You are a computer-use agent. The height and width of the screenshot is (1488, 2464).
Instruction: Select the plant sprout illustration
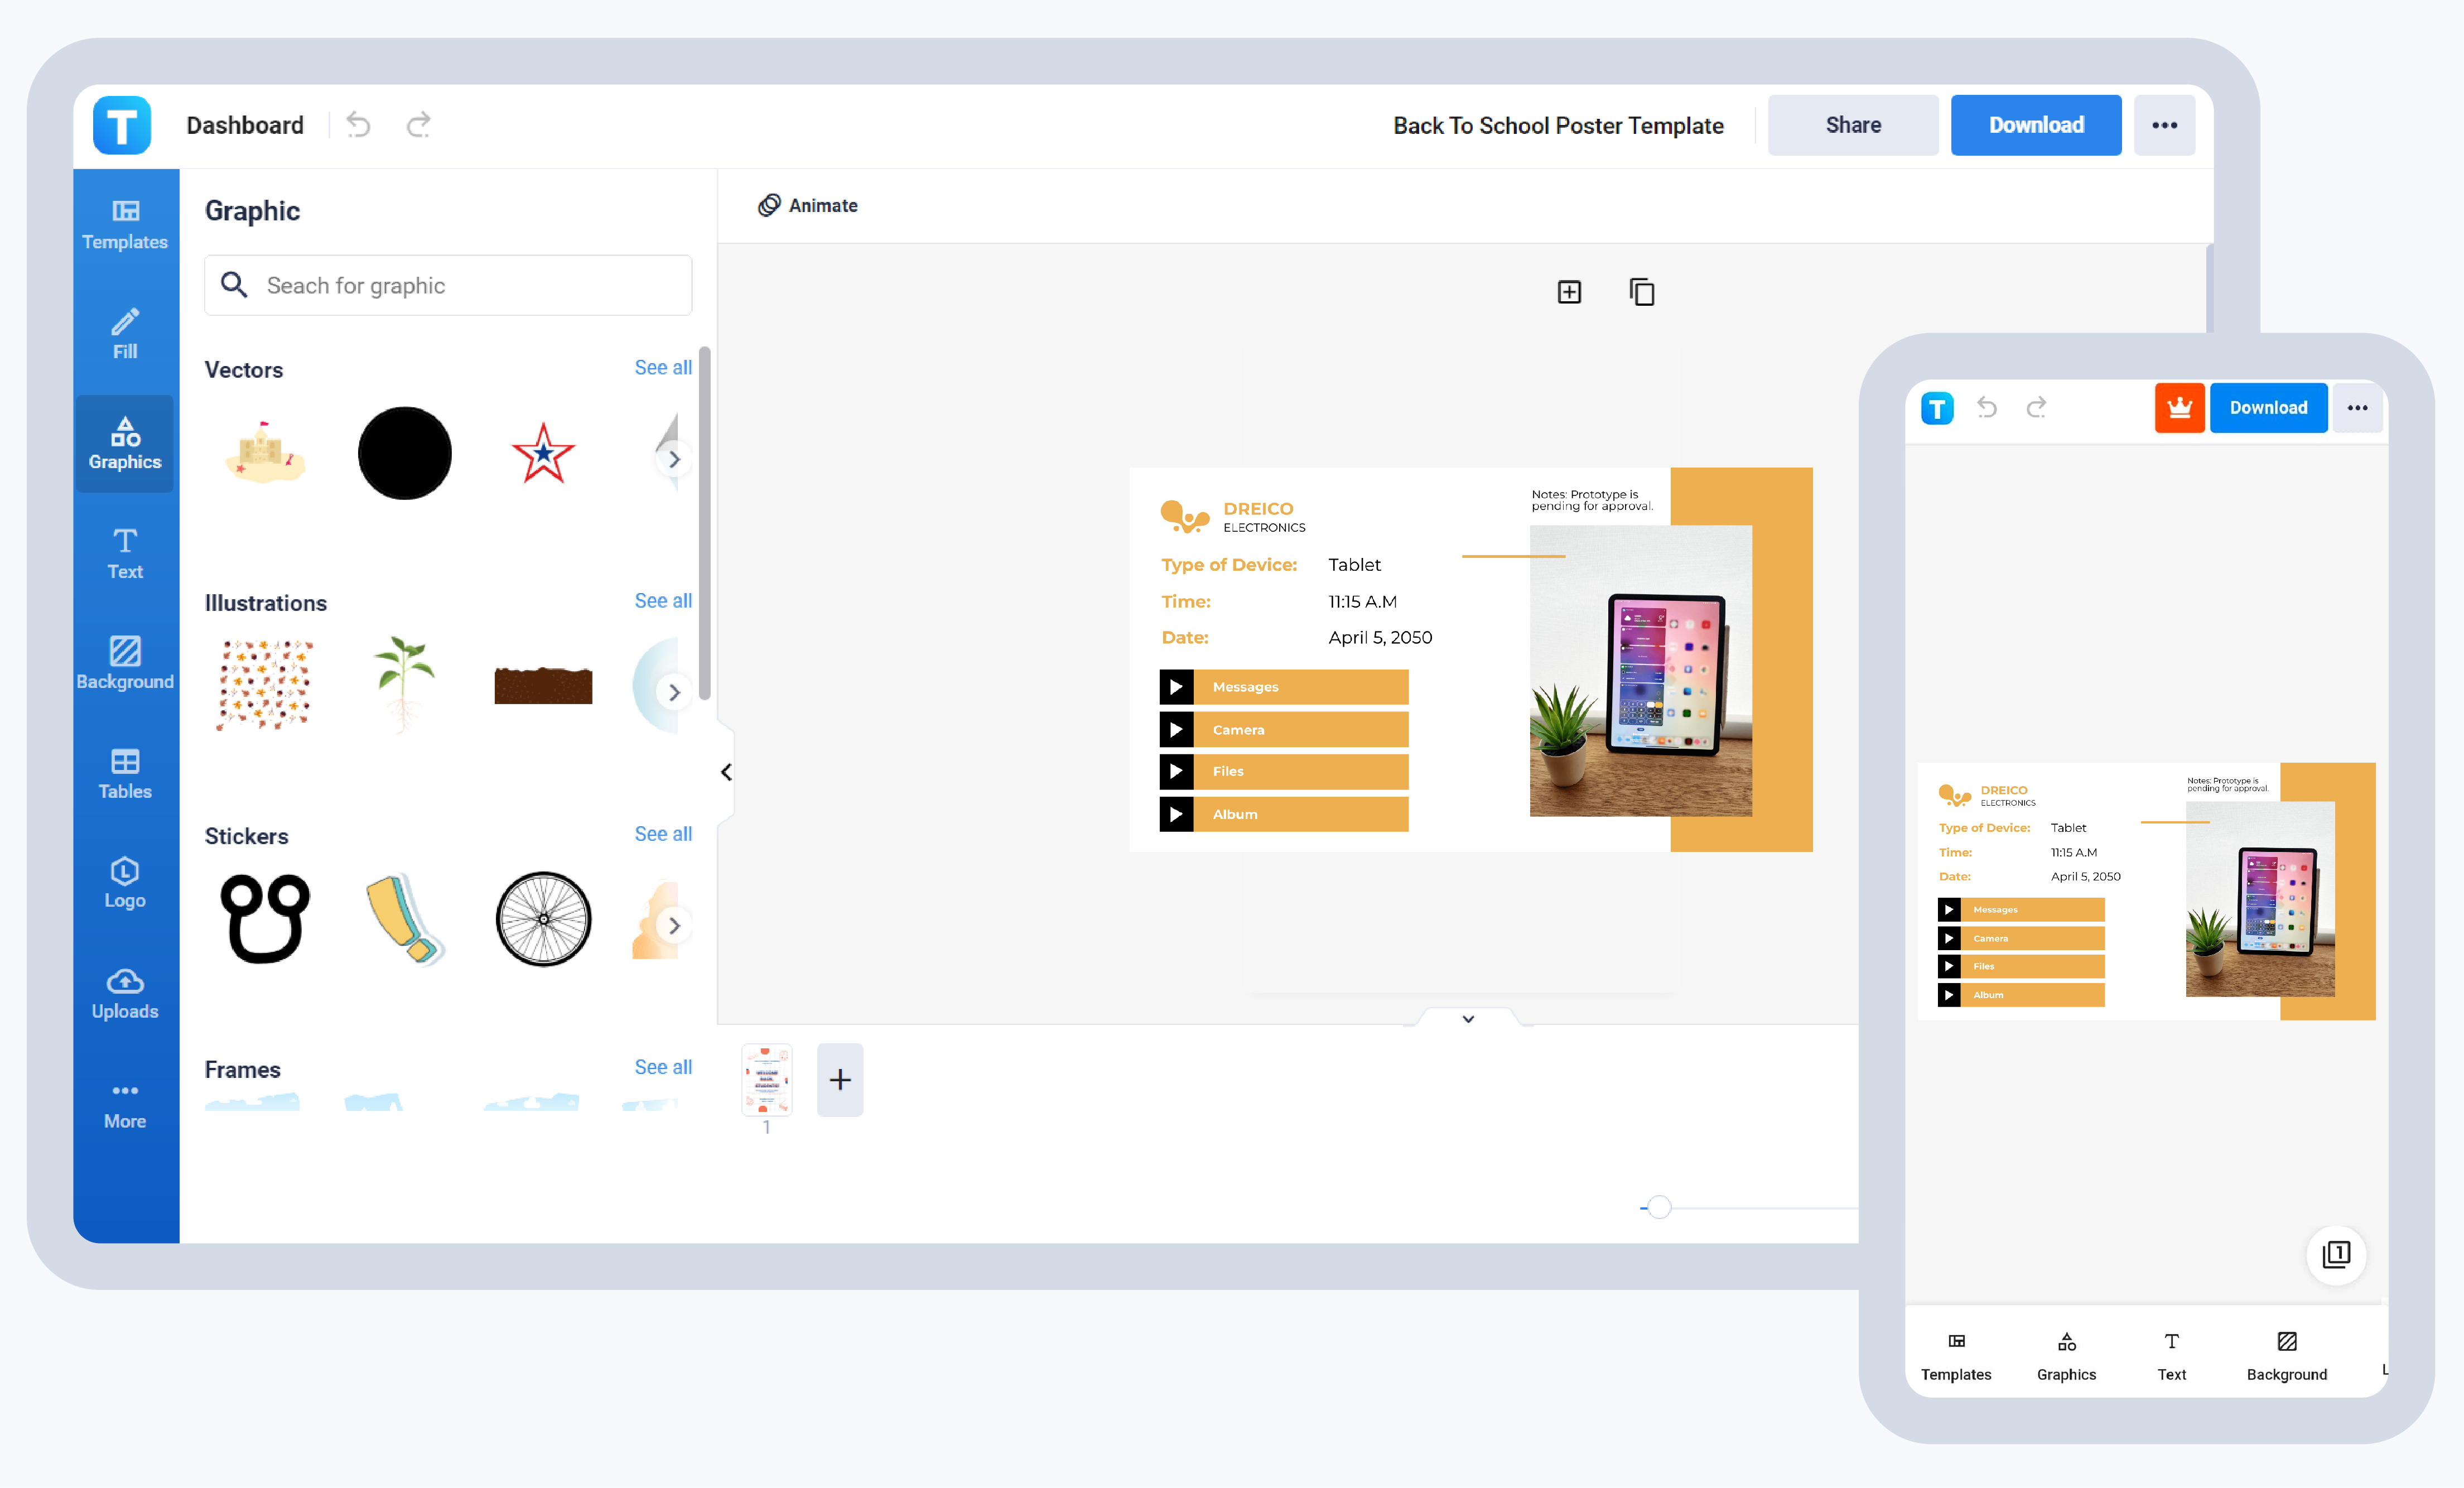(x=404, y=685)
